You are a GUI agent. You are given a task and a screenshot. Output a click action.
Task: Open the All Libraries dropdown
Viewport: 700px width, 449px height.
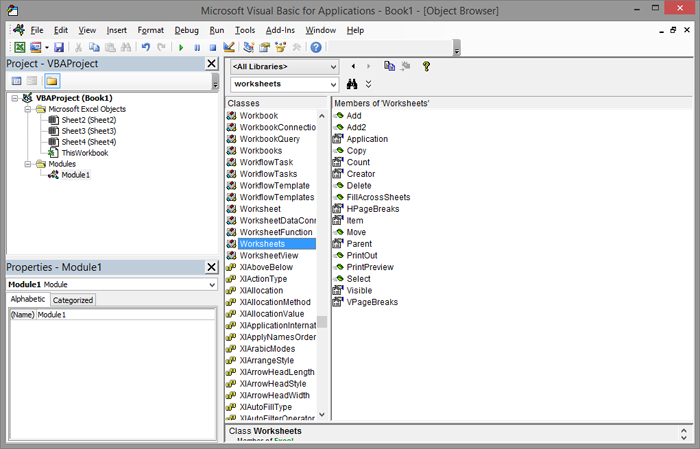(333, 67)
